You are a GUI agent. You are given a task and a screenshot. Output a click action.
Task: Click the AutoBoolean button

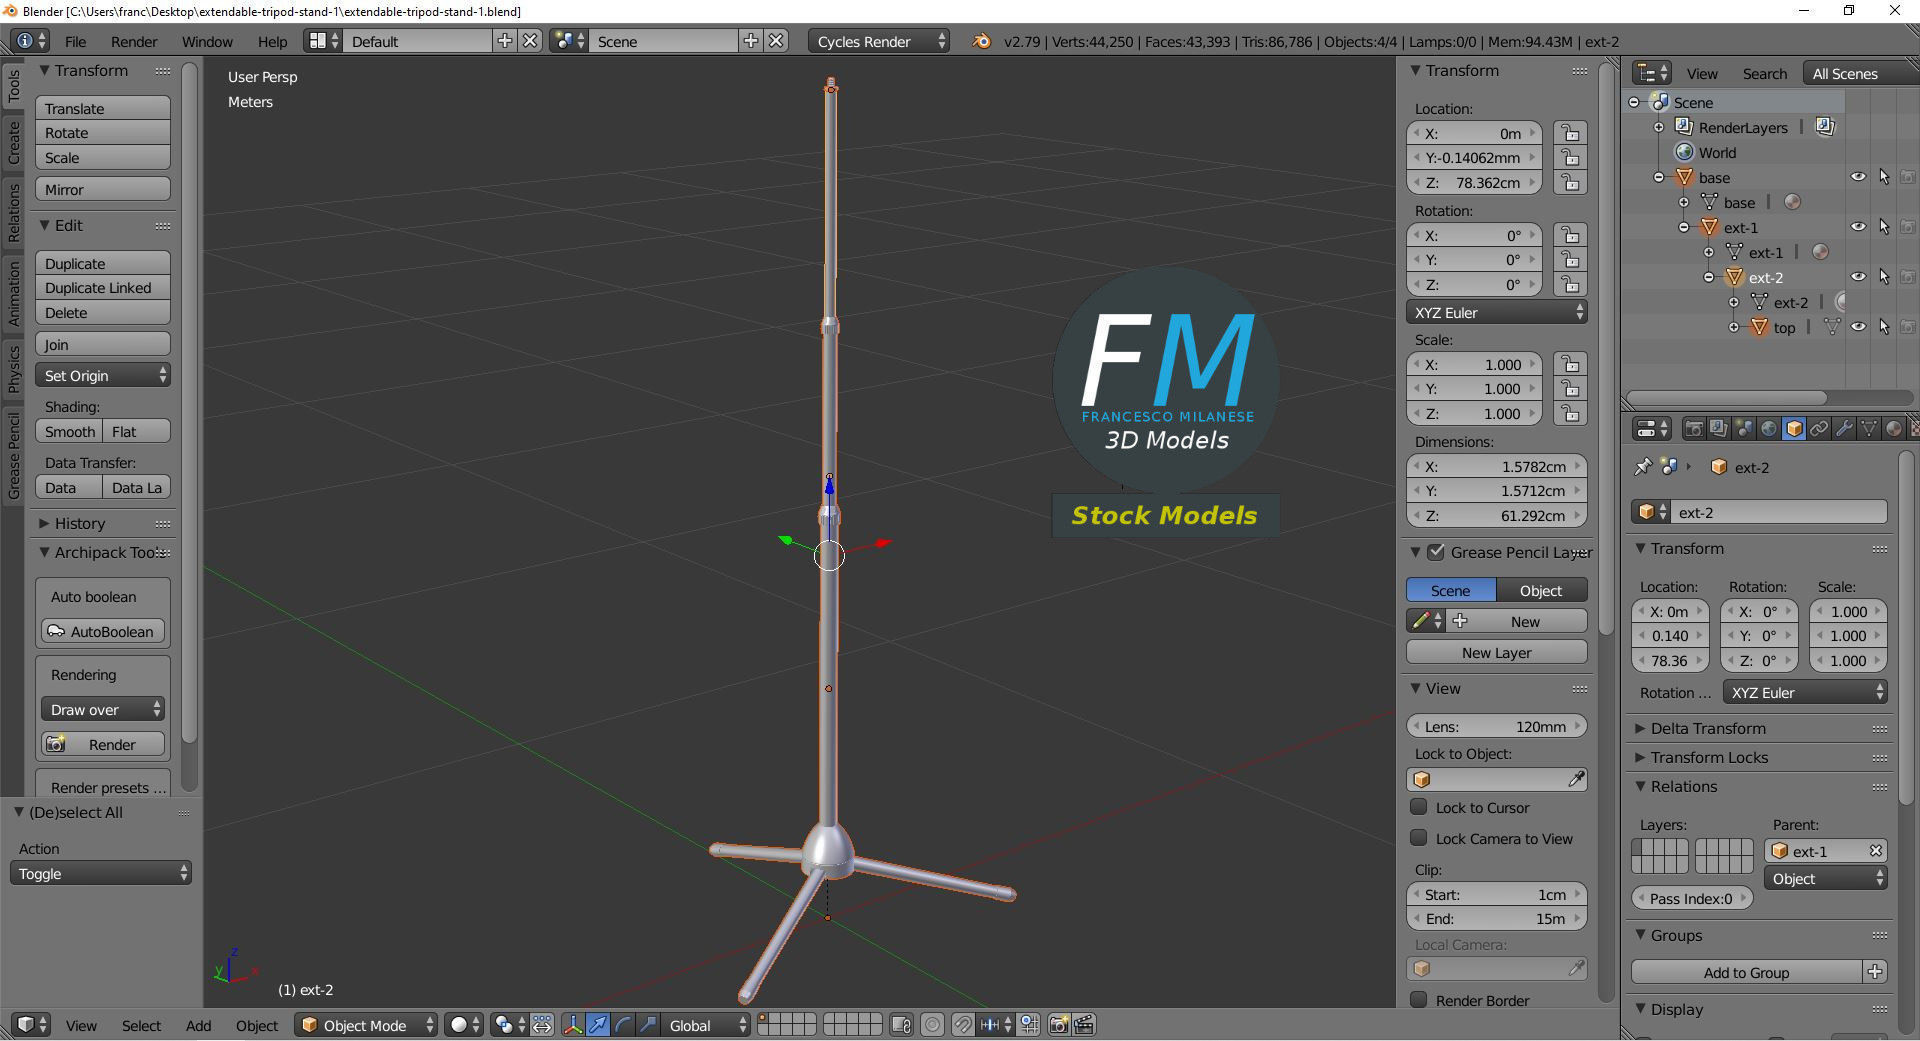pos(103,631)
